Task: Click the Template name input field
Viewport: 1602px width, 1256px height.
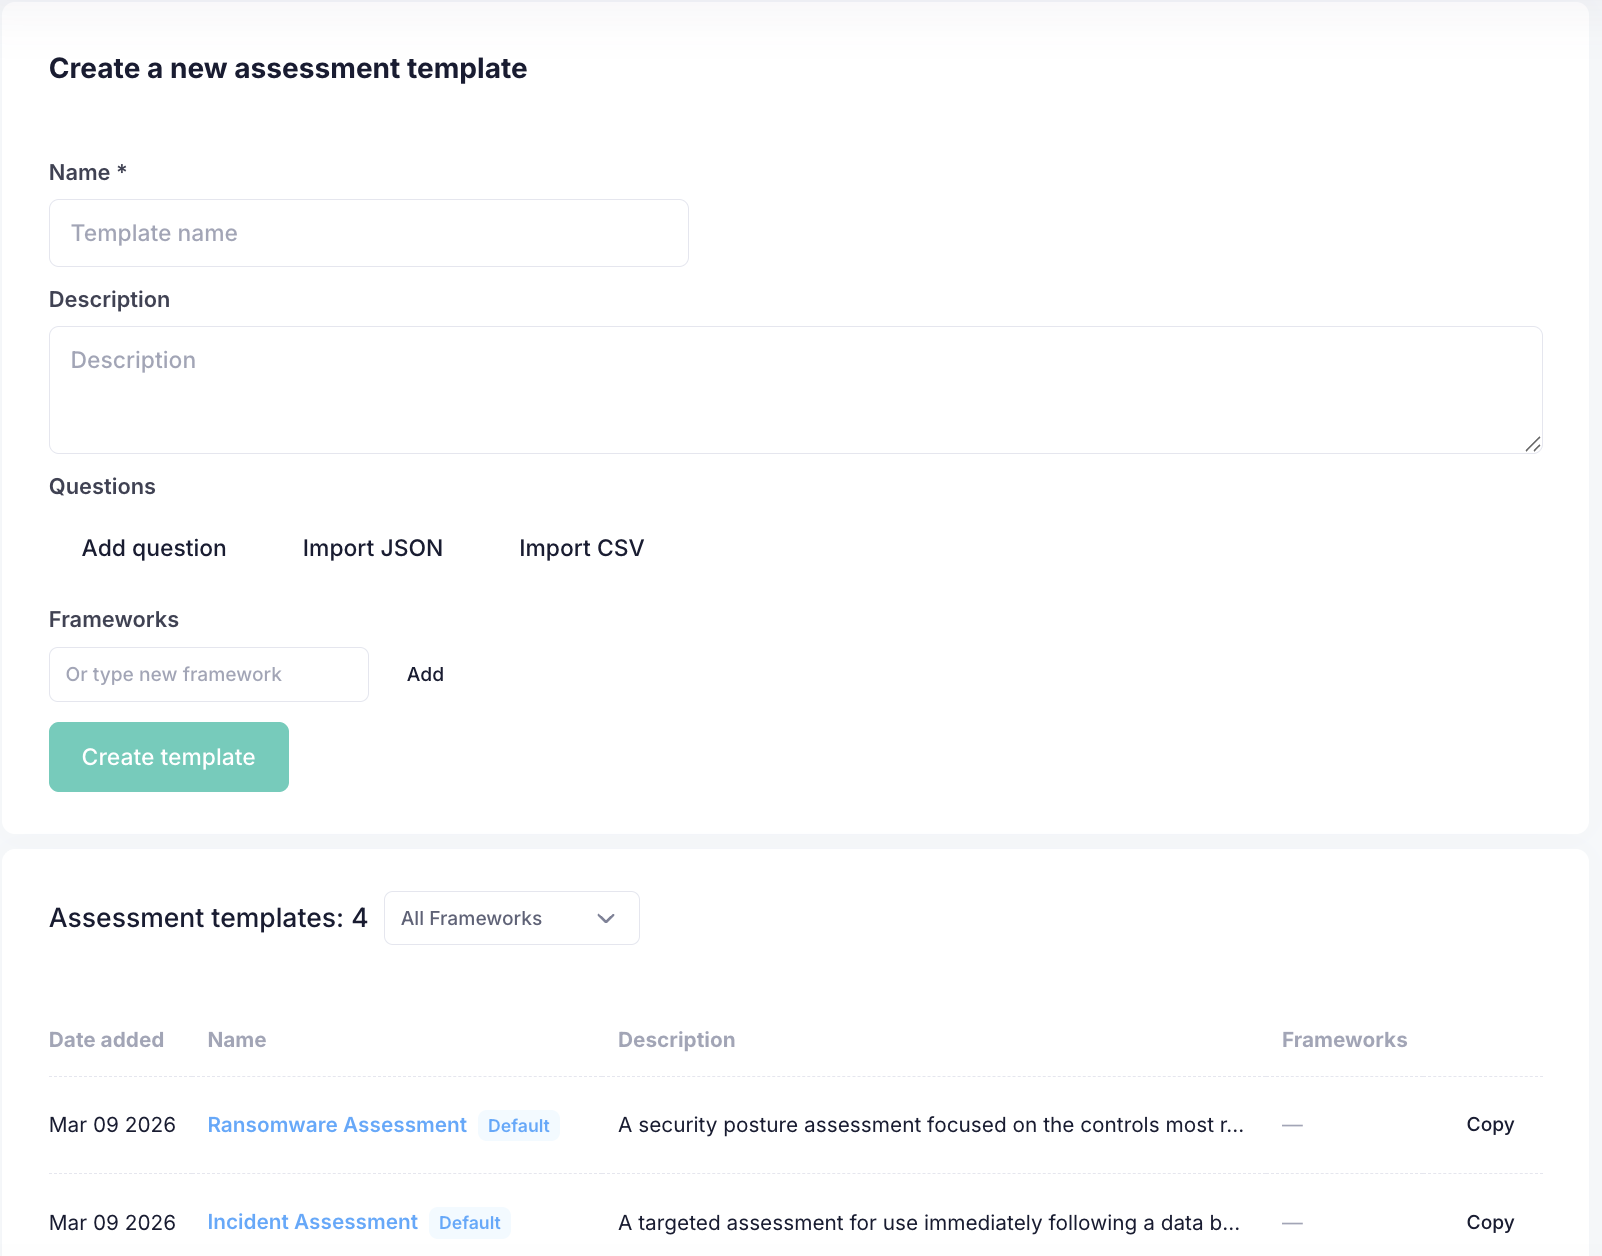Action: [368, 233]
